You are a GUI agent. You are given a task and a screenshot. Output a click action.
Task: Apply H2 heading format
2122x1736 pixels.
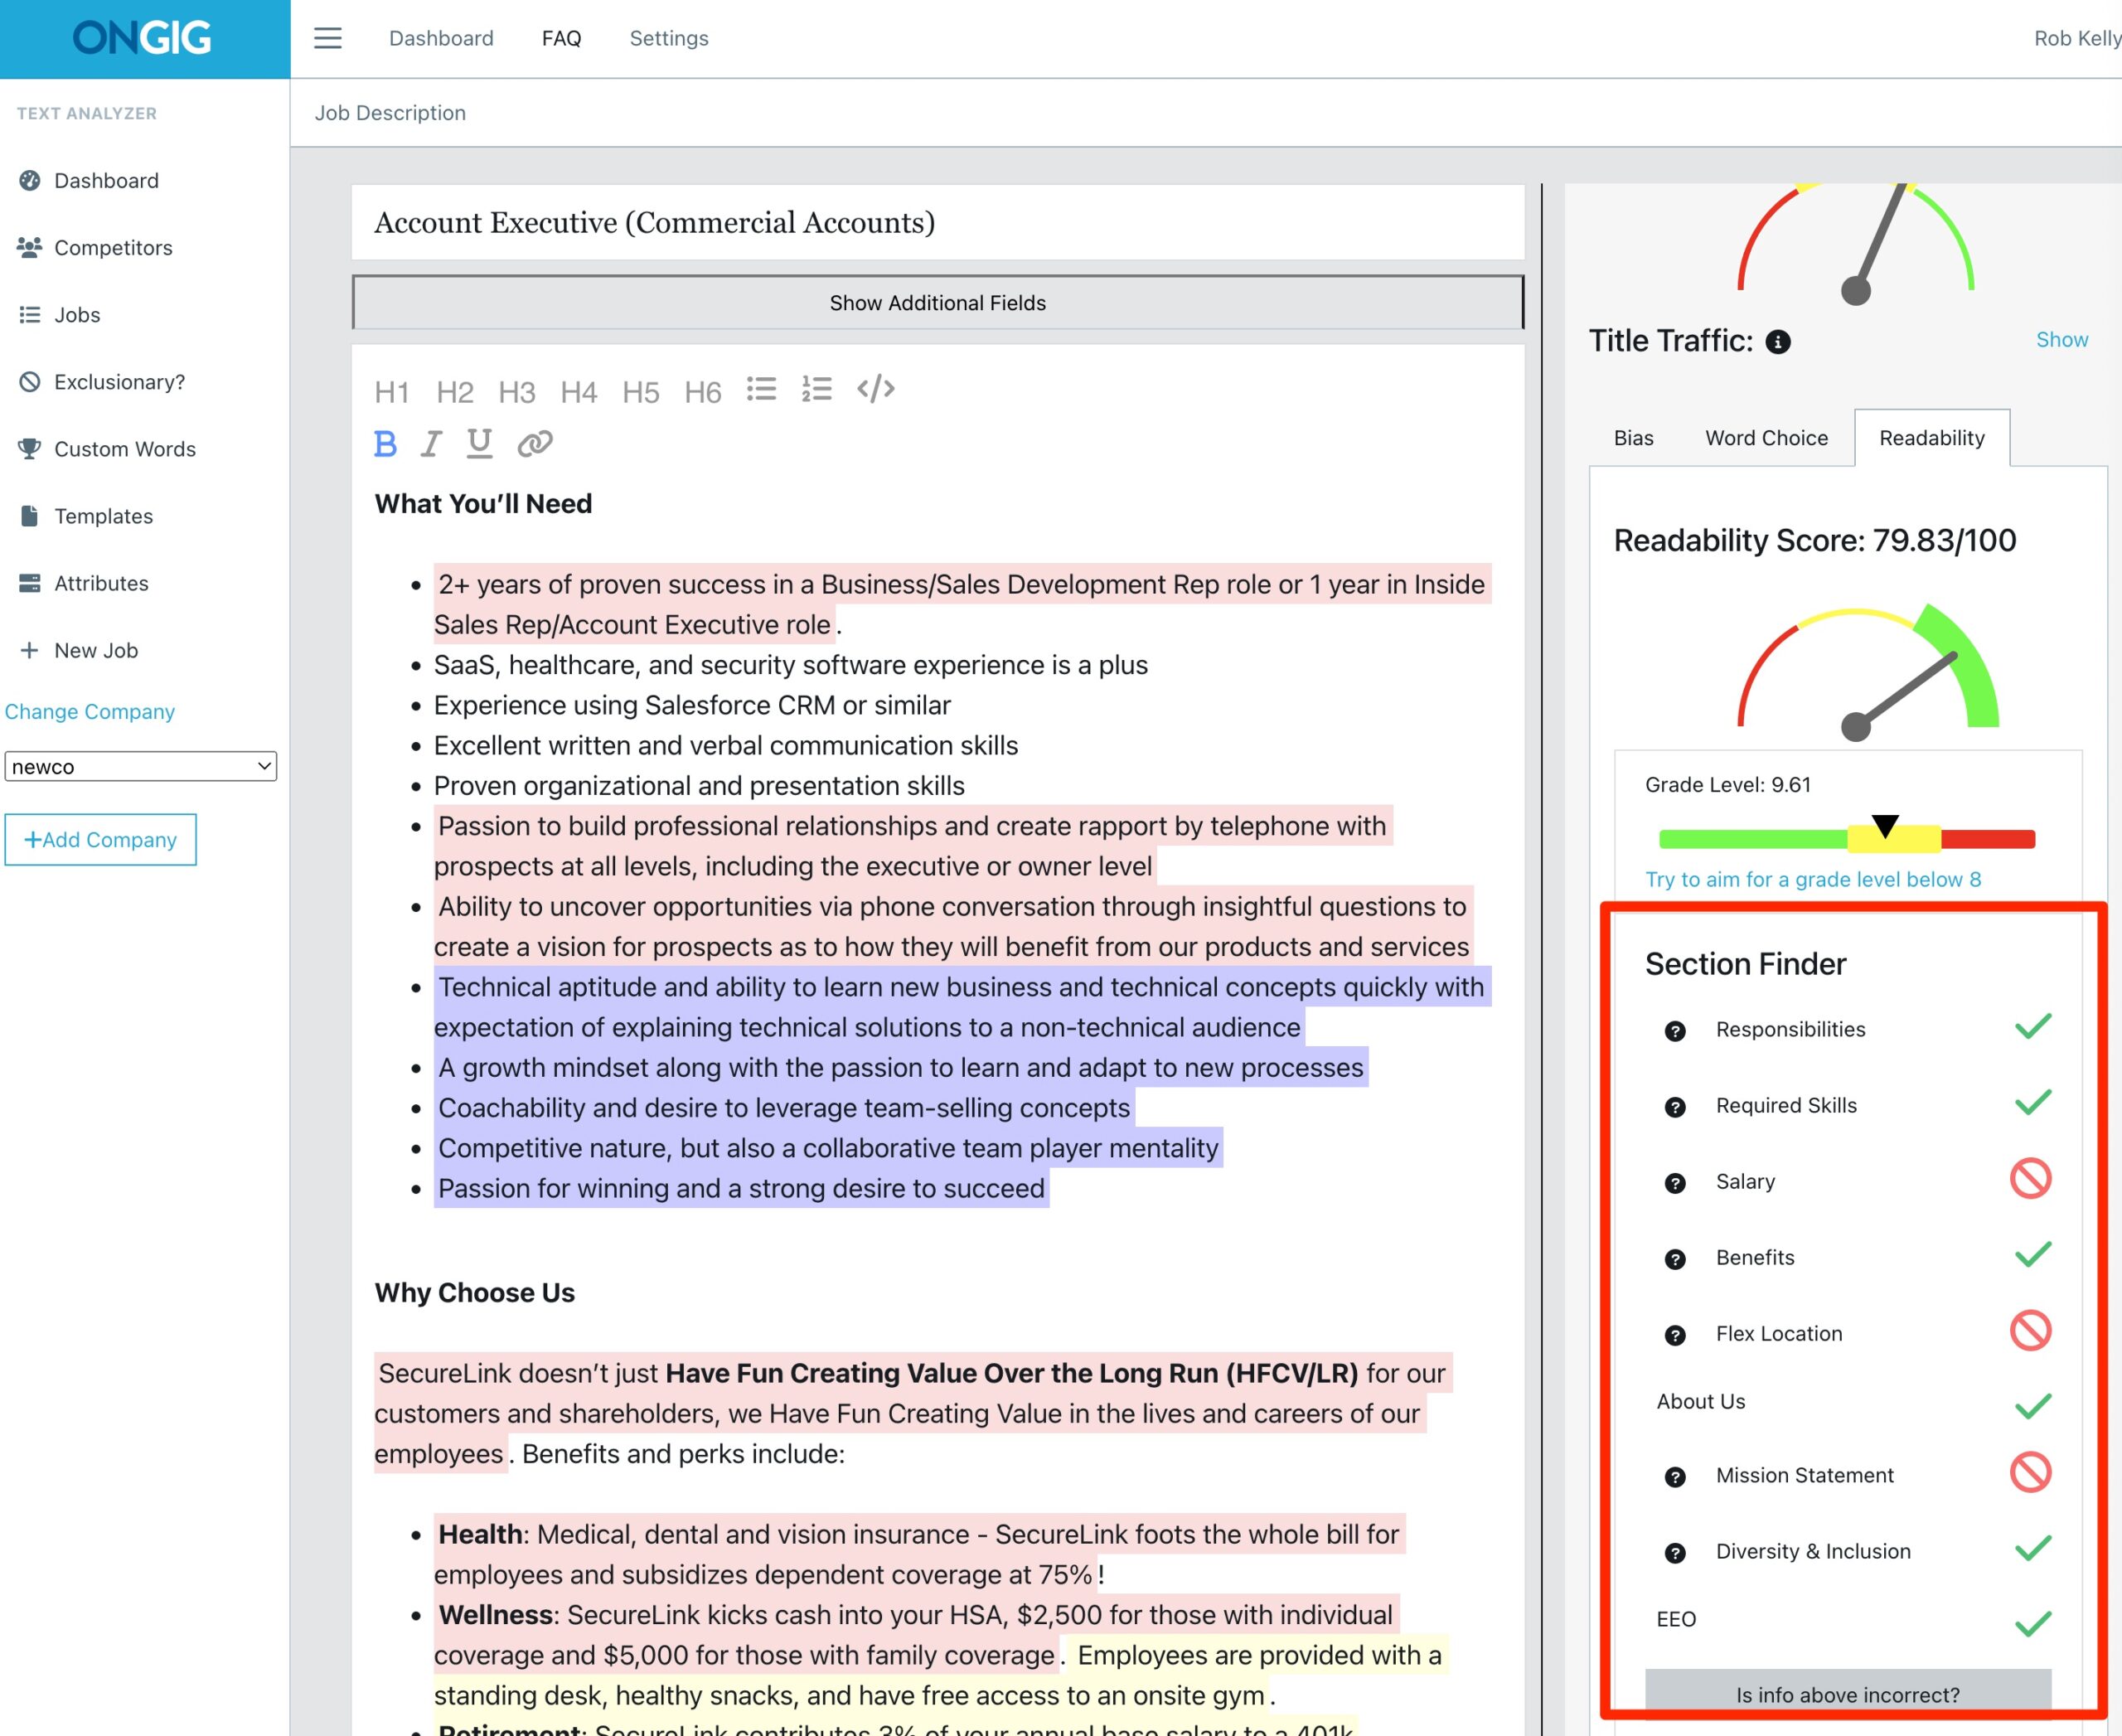(455, 392)
